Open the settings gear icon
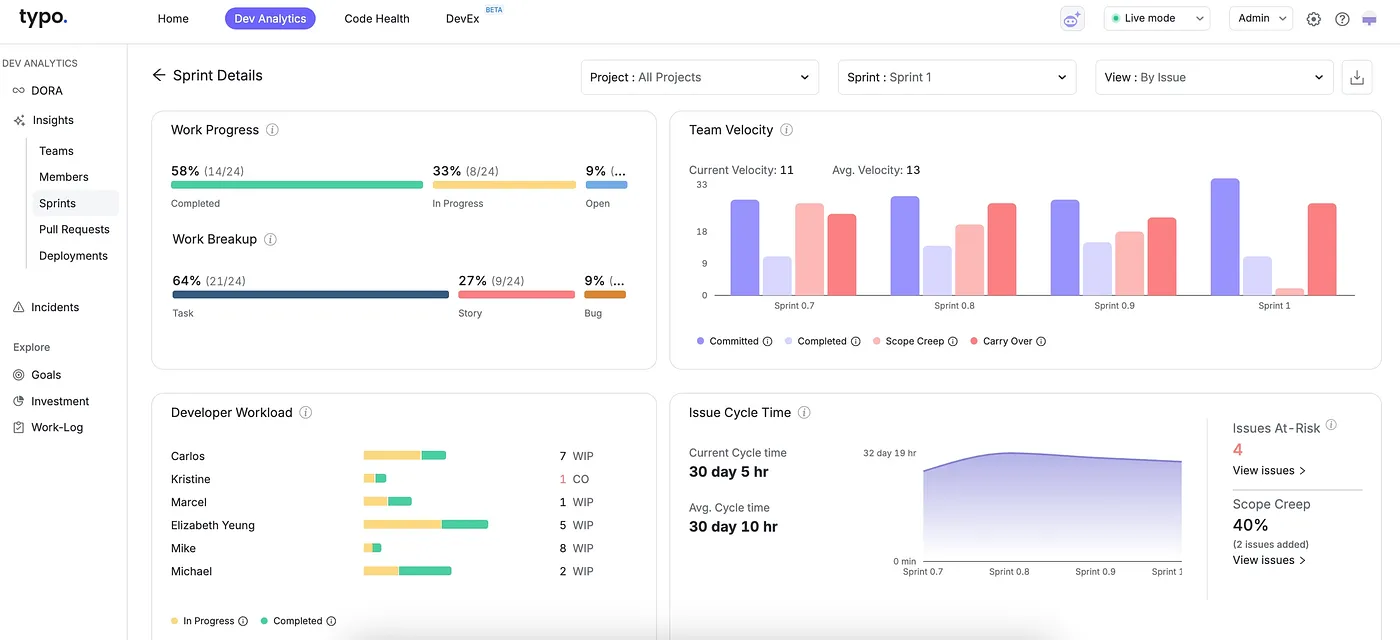 (1314, 19)
